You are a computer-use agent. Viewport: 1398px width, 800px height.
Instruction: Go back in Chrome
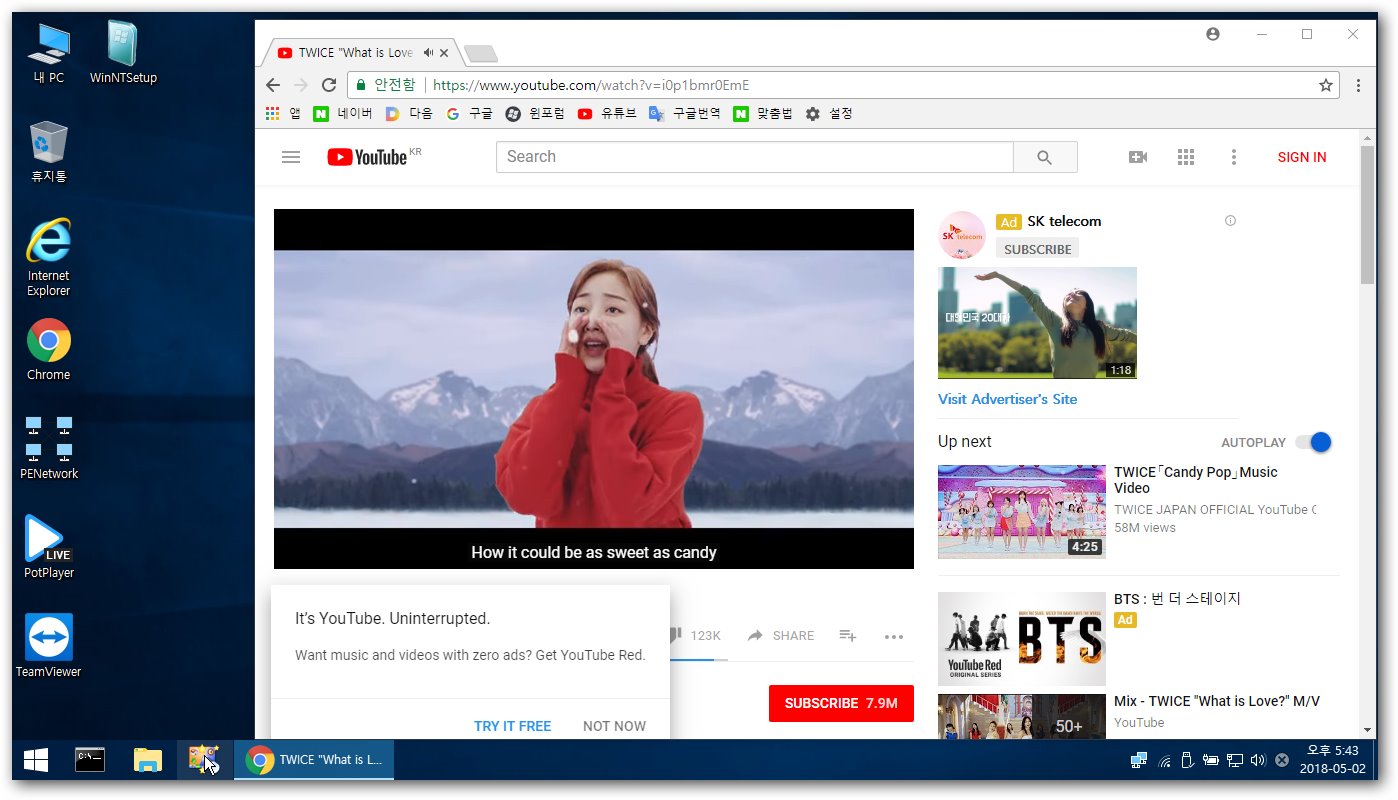[273, 85]
